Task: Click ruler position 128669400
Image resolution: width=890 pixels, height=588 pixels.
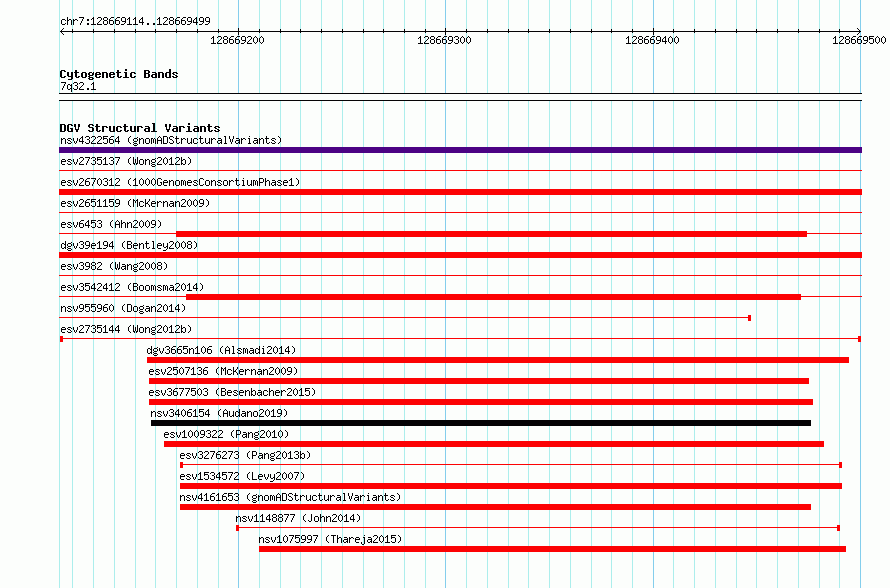Action: pyautogui.click(x=652, y=40)
